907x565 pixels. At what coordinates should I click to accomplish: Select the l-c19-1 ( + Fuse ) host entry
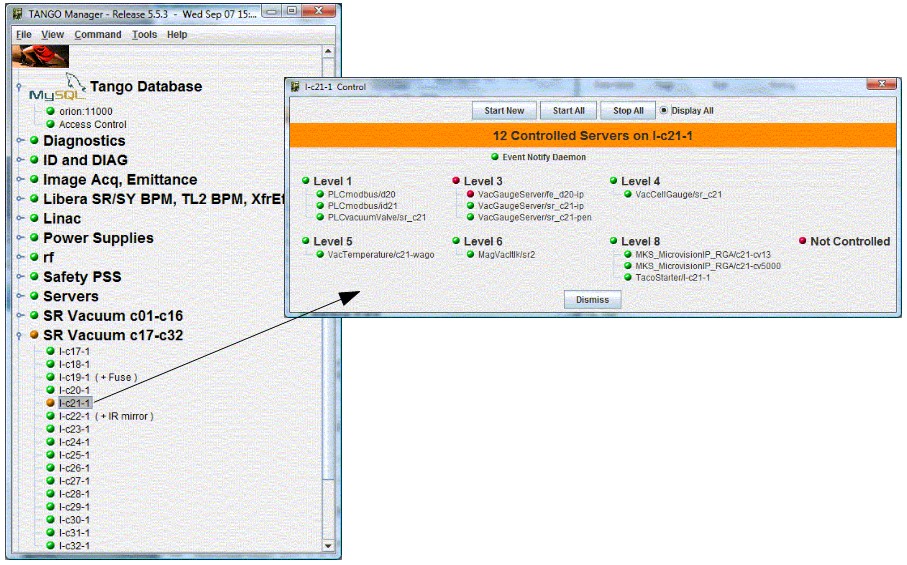coord(97,377)
